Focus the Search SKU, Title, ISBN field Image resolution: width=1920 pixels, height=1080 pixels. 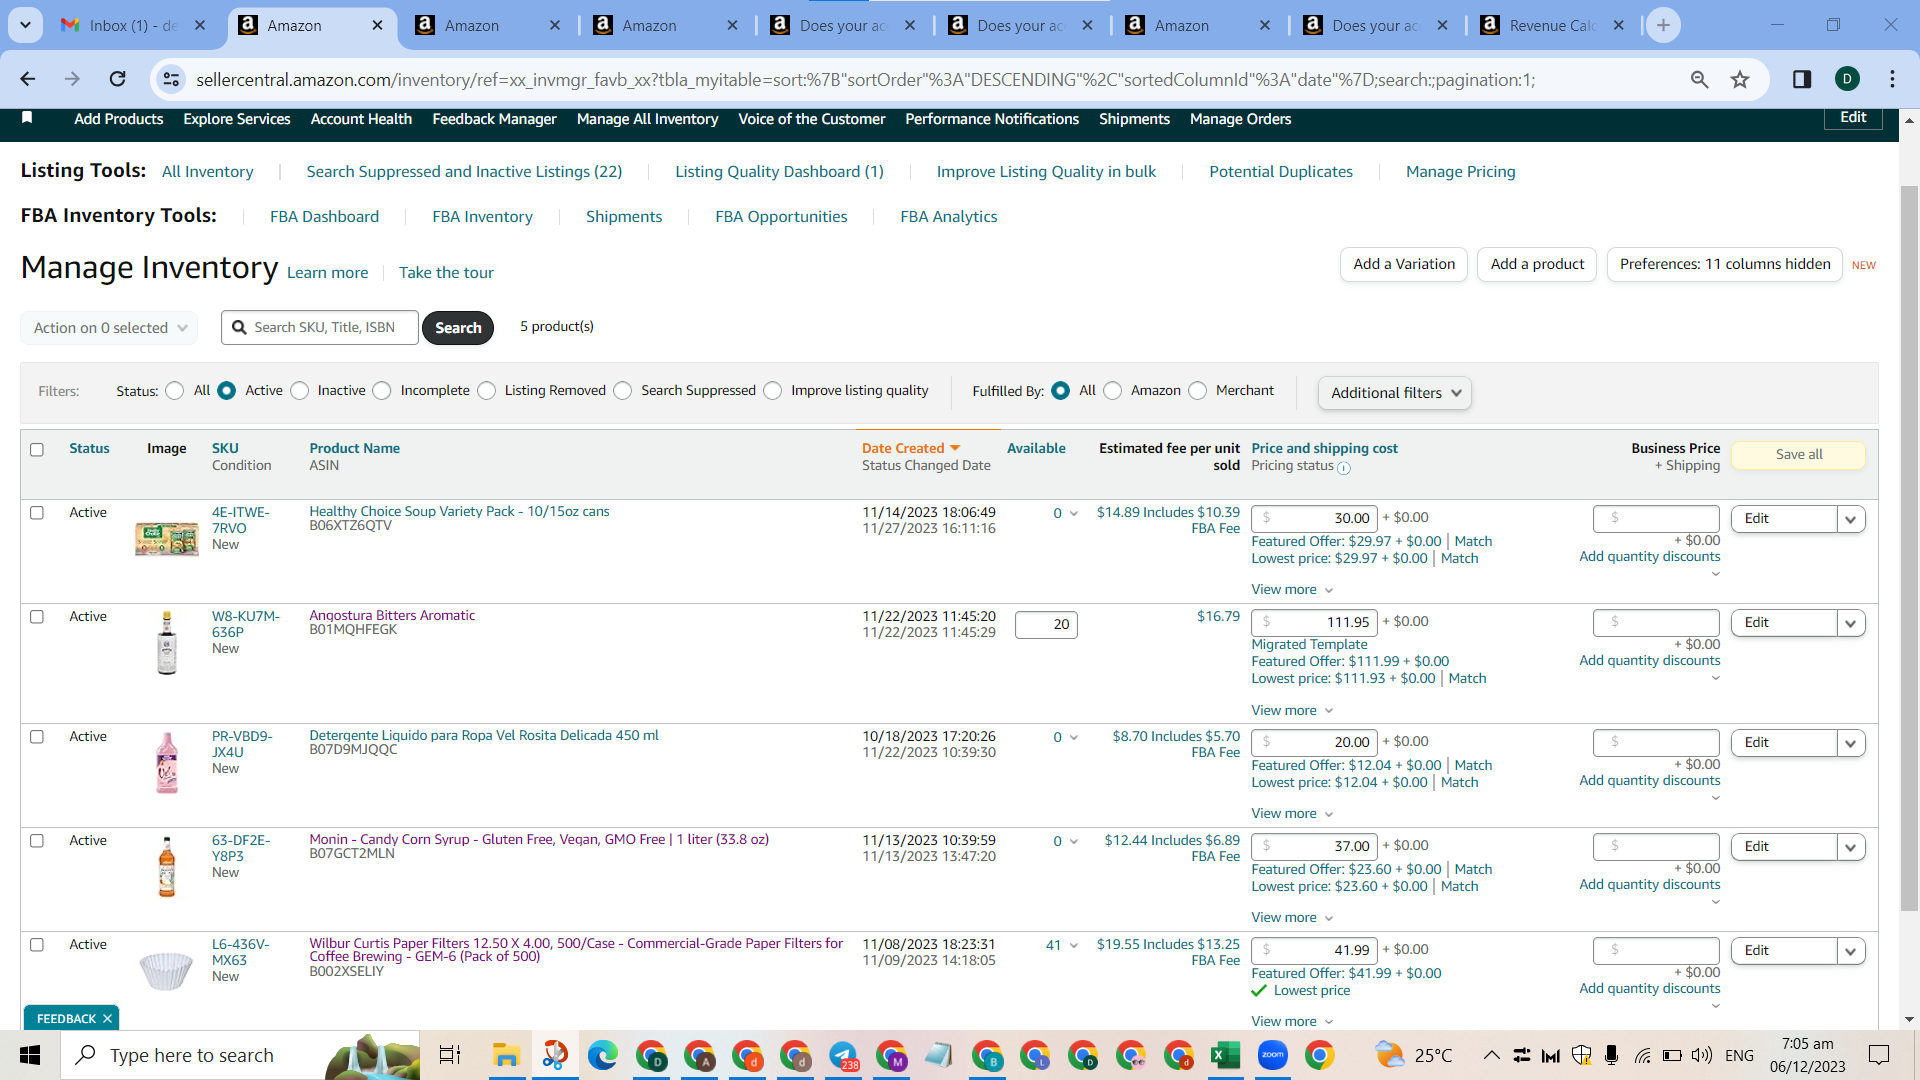point(320,328)
